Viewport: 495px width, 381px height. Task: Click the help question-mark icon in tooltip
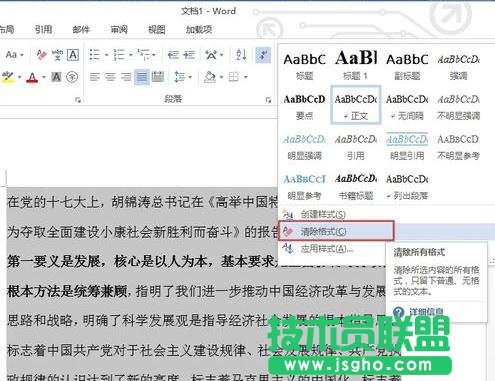tap(398, 312)
